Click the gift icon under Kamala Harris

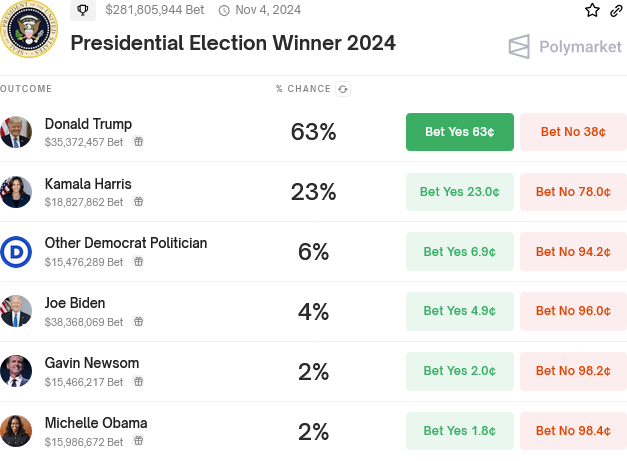(x=139, y=202)
